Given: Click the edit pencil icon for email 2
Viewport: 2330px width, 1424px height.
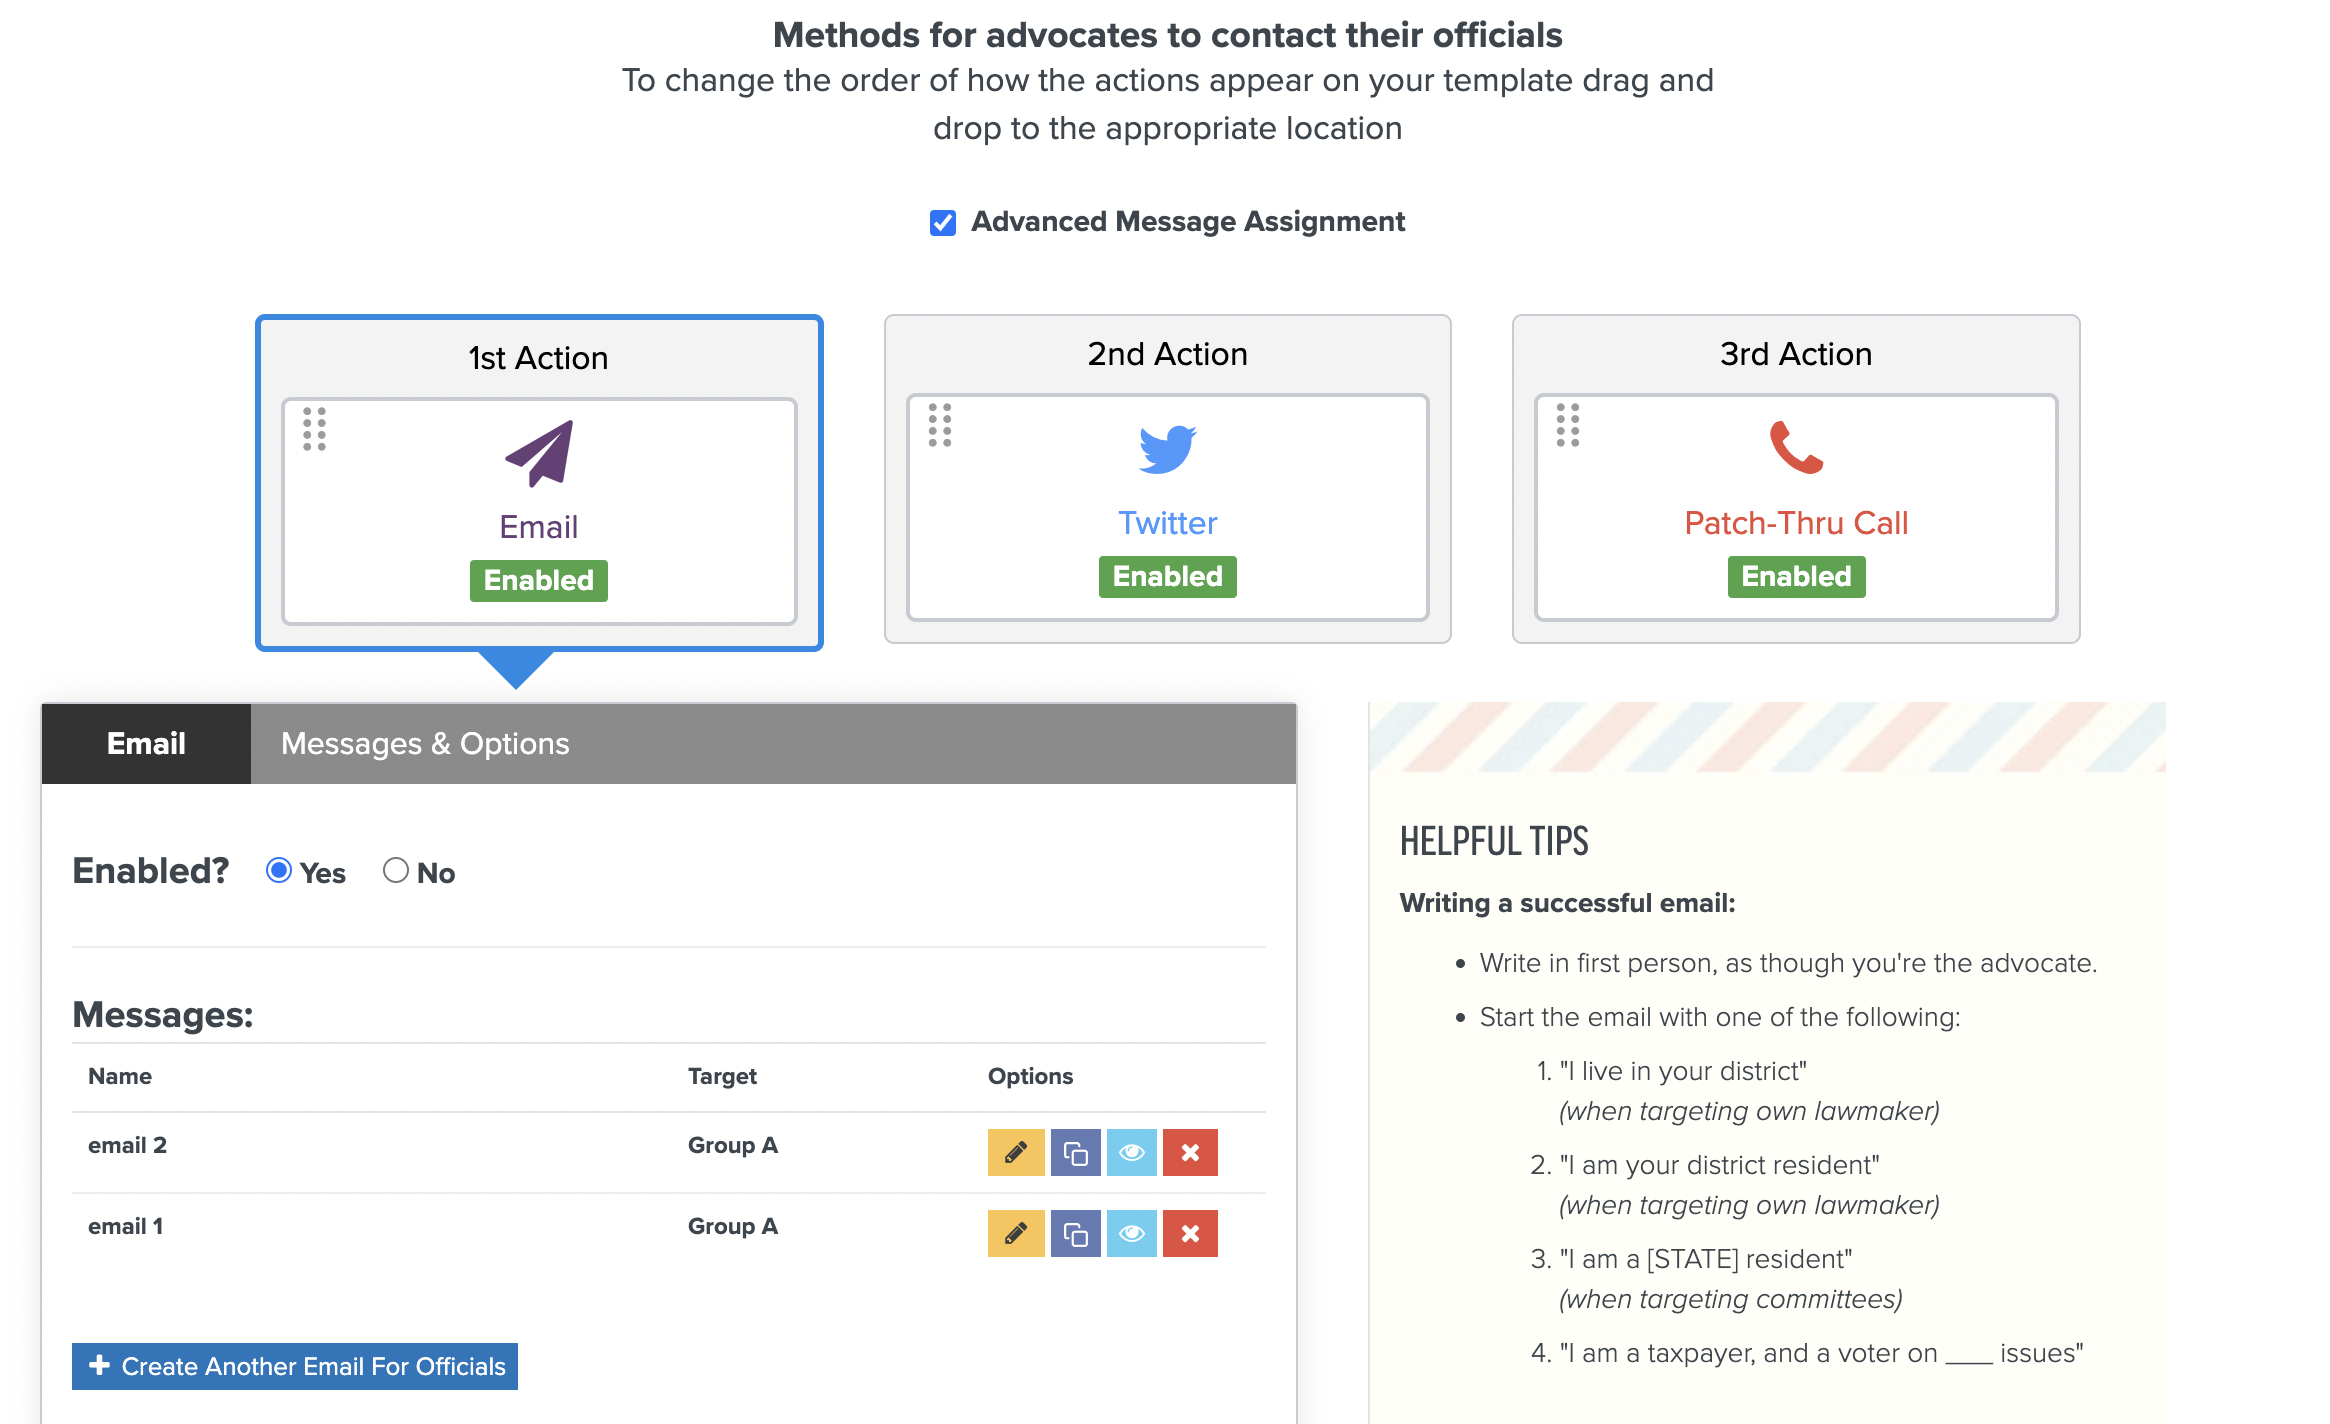Looking at the screenshot, I should click(x=1015, y=1152).
